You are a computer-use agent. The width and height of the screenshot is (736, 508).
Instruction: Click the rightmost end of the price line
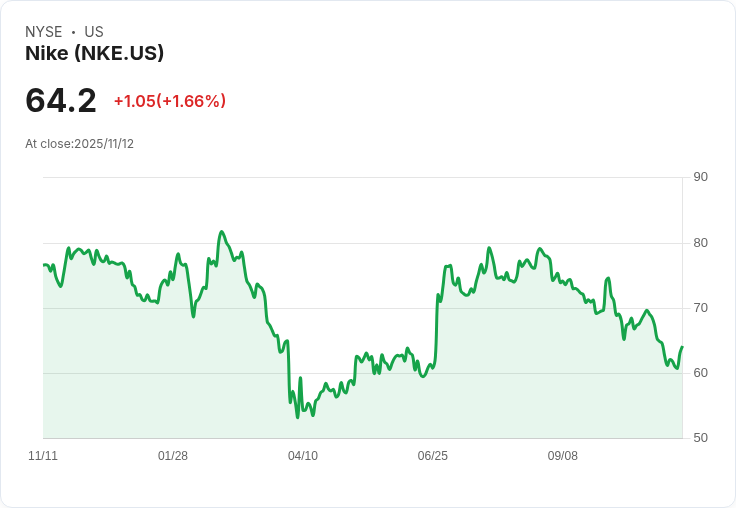[682, 347]
